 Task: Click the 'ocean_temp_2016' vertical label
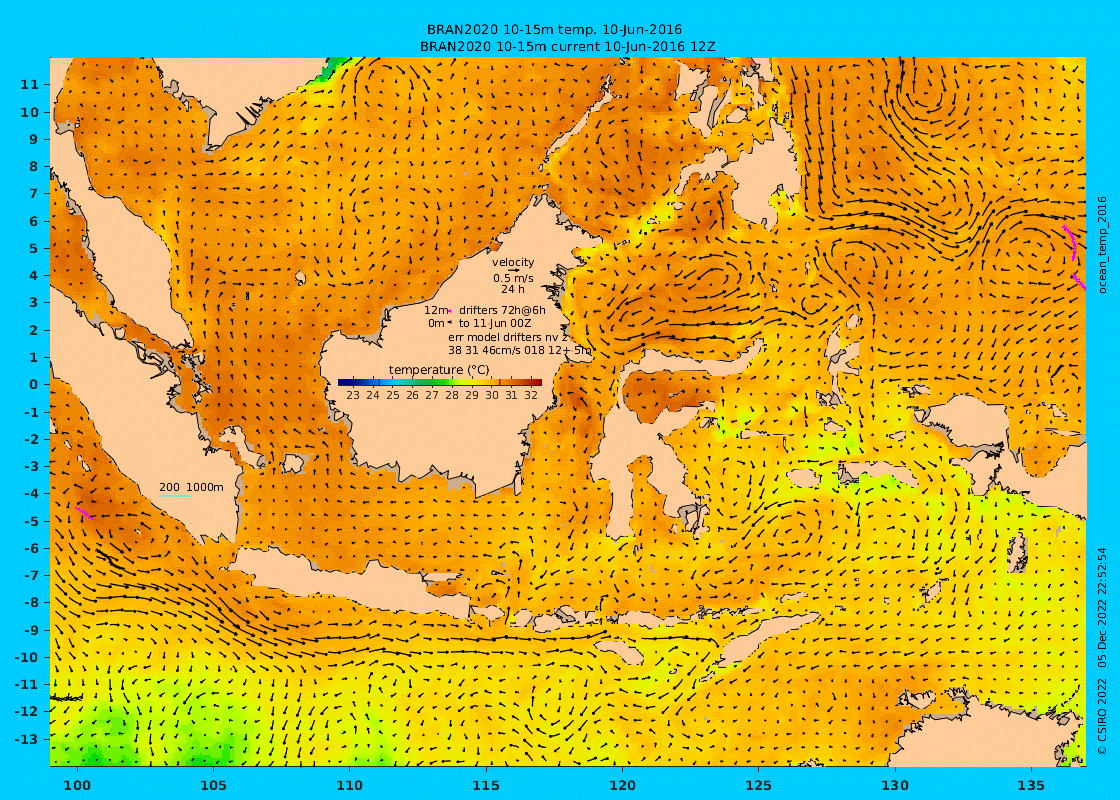(1102, 245)
